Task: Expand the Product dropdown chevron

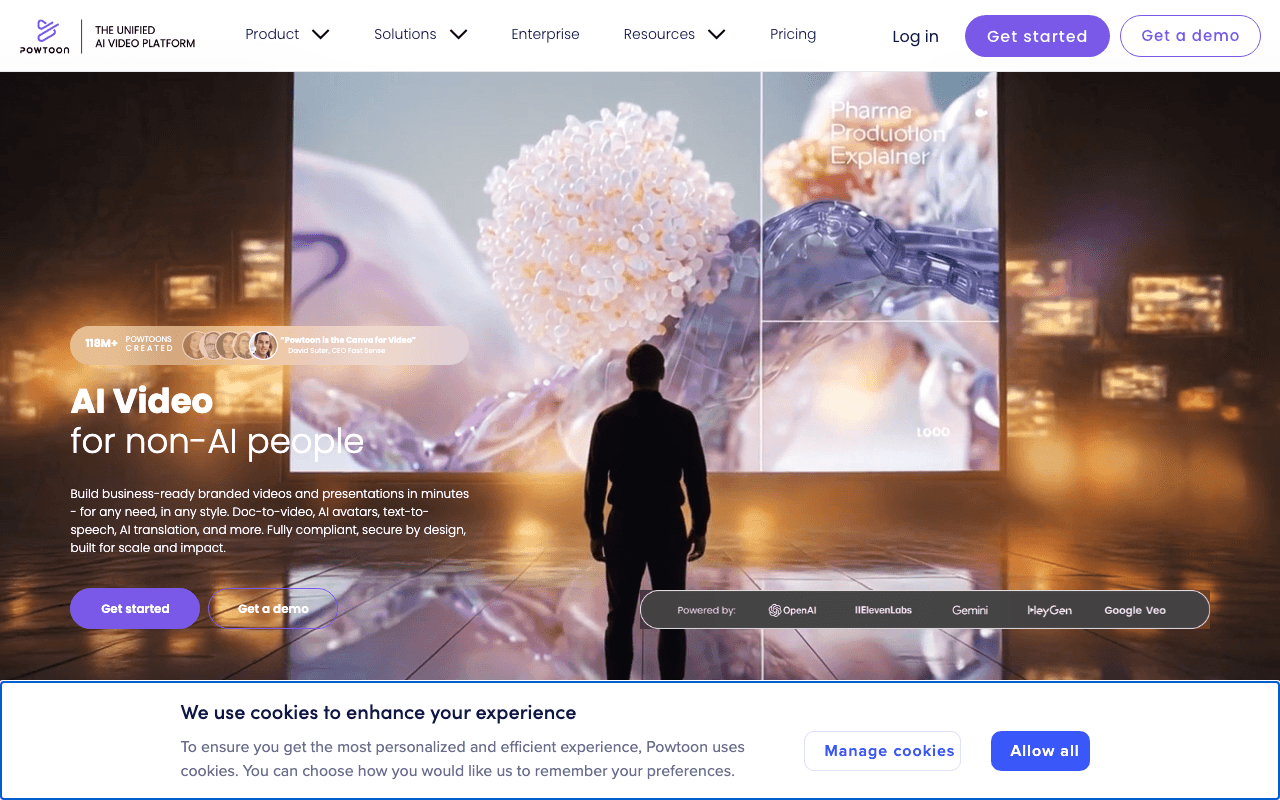Action: click(320, 34)
